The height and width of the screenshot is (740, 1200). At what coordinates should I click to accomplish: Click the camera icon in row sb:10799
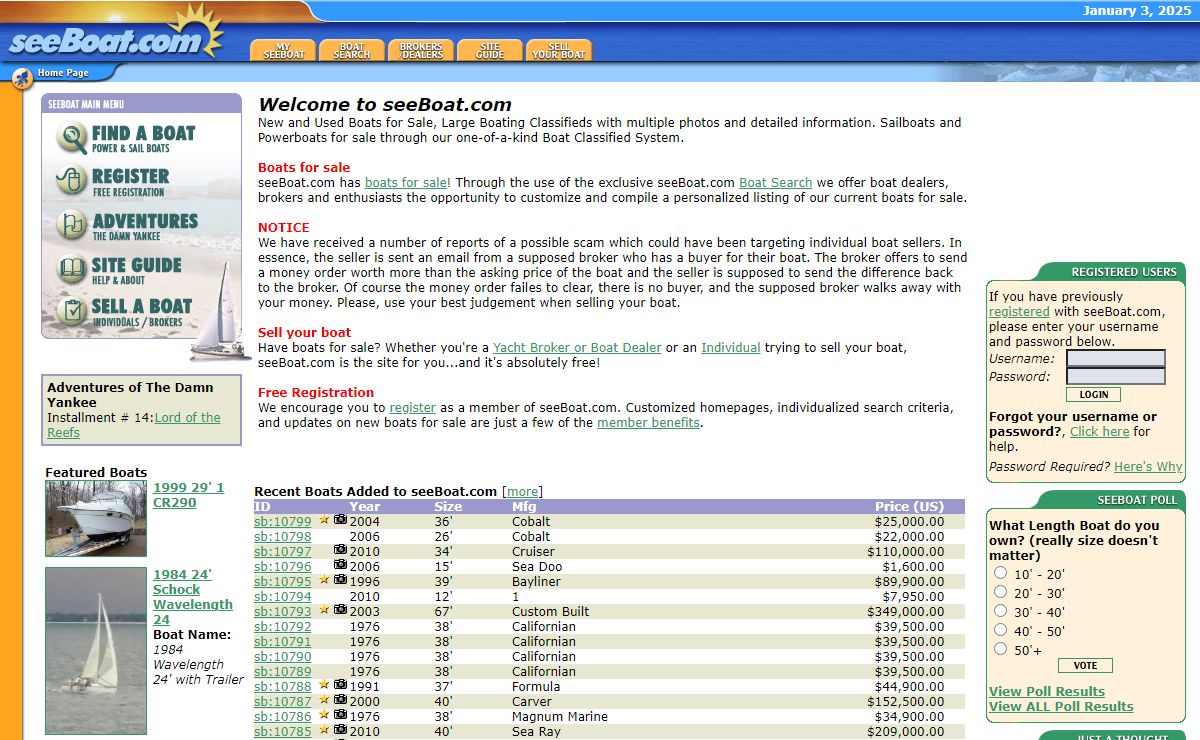pos(340,520)
